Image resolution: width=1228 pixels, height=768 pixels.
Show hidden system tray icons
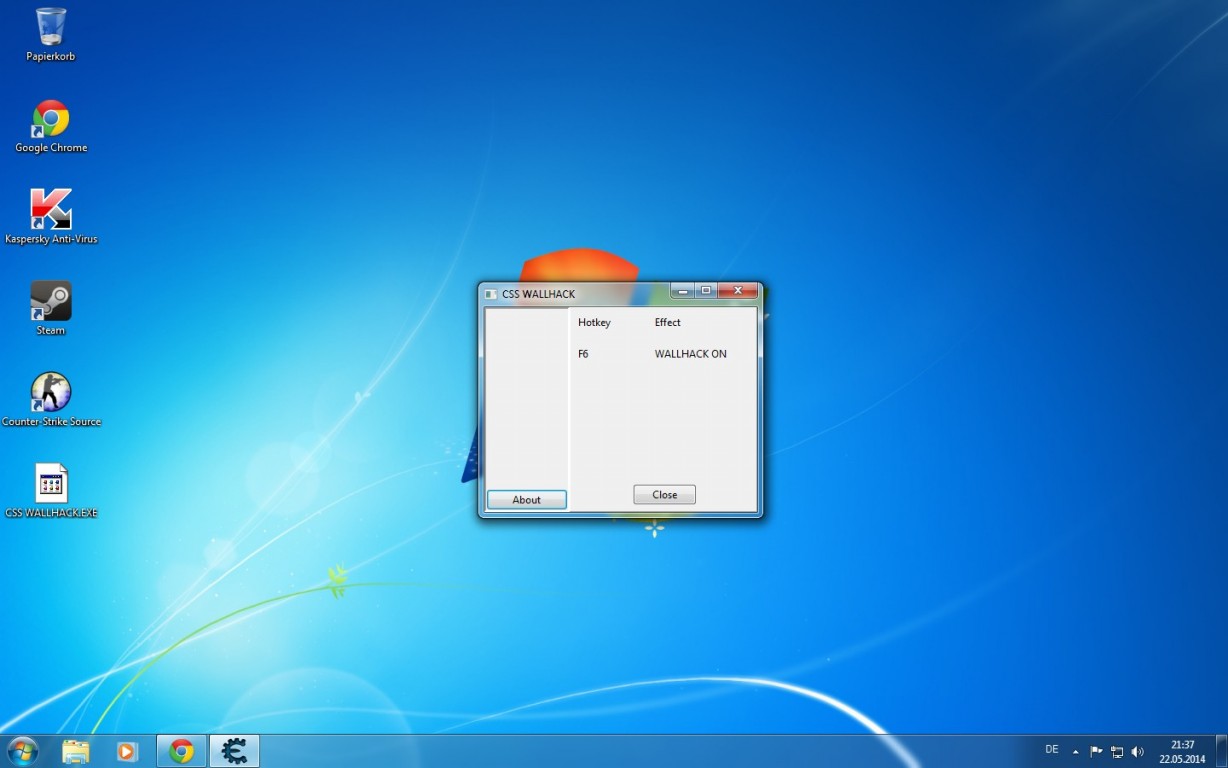pos(1075,751)
